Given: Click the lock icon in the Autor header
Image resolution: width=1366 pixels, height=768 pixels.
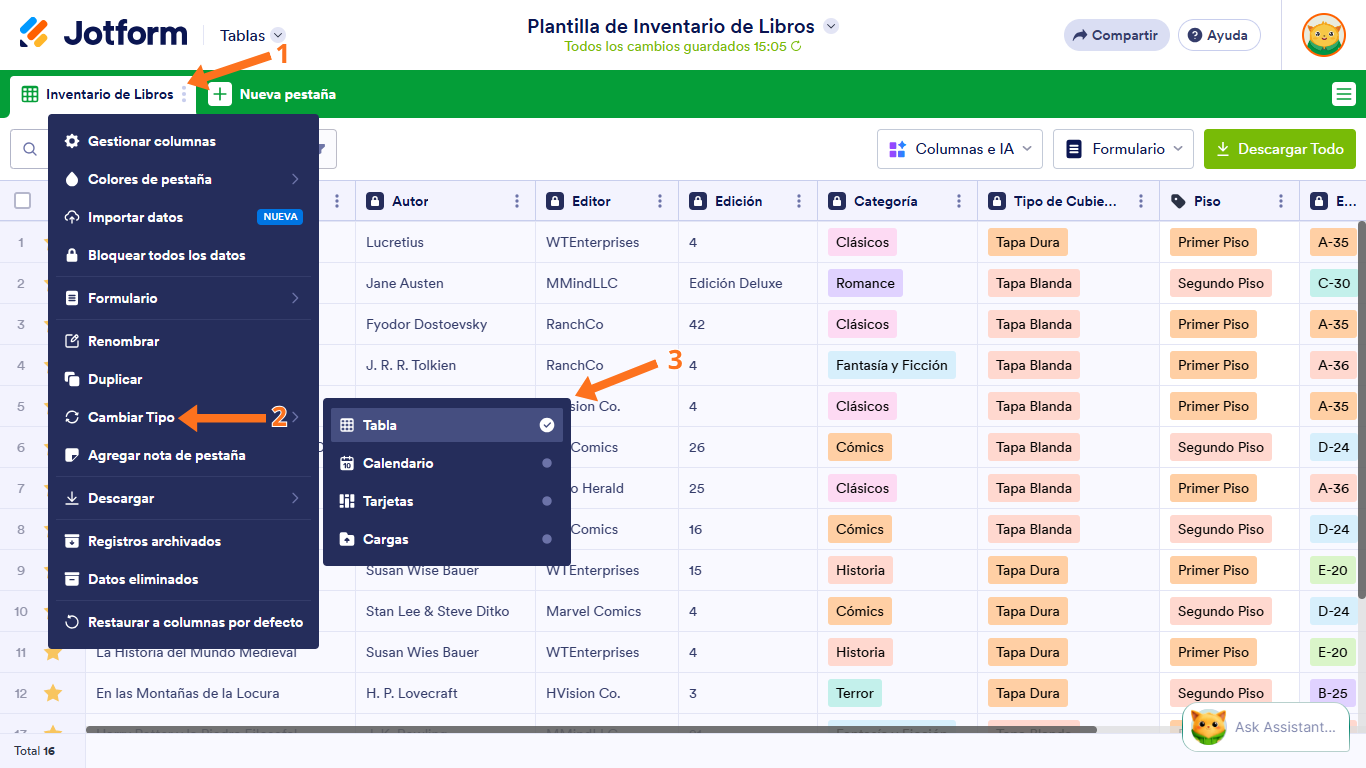Looking at the screenshot, I should [x=375, y=201].
